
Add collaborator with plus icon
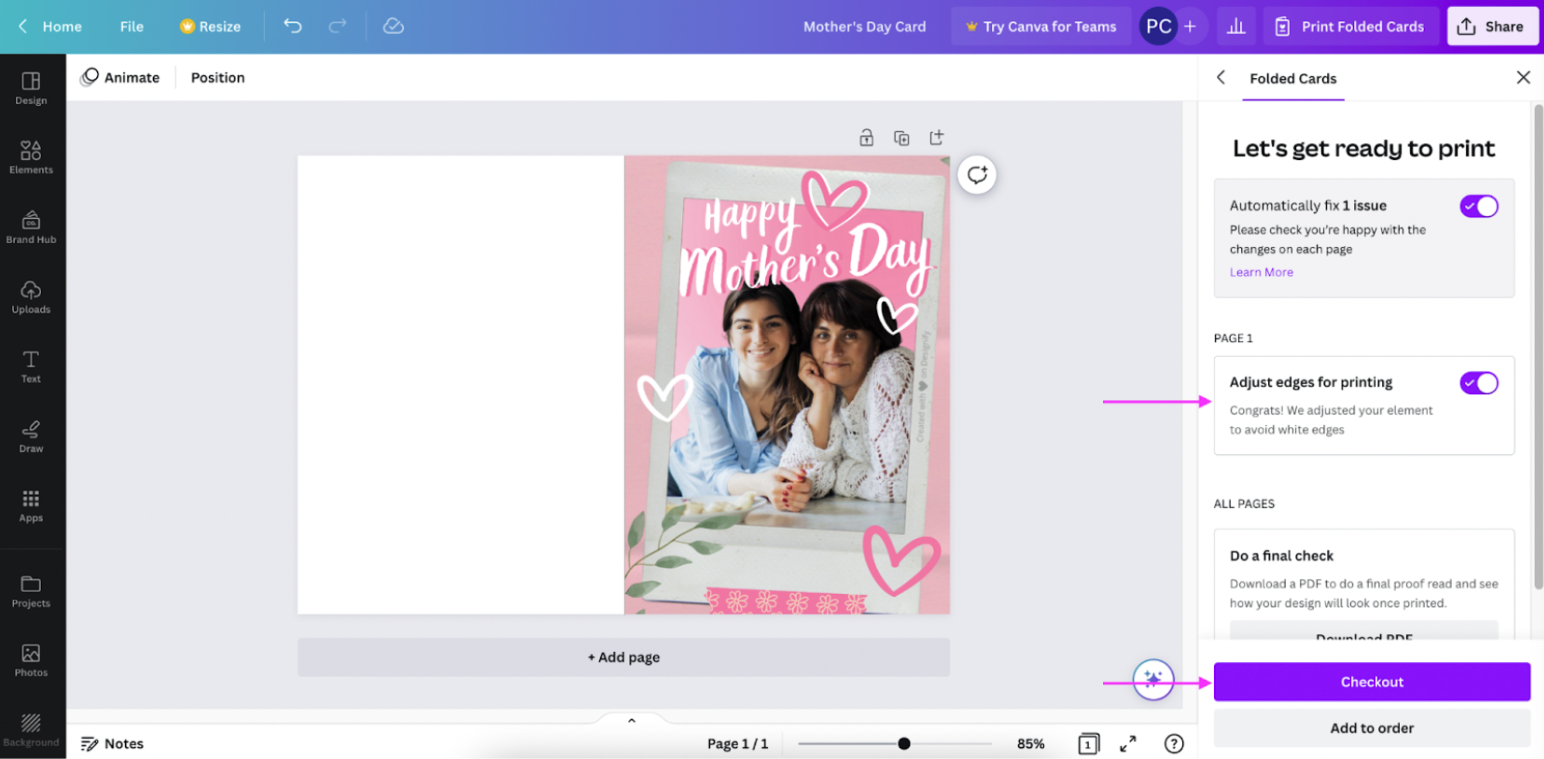(1190, 26)
